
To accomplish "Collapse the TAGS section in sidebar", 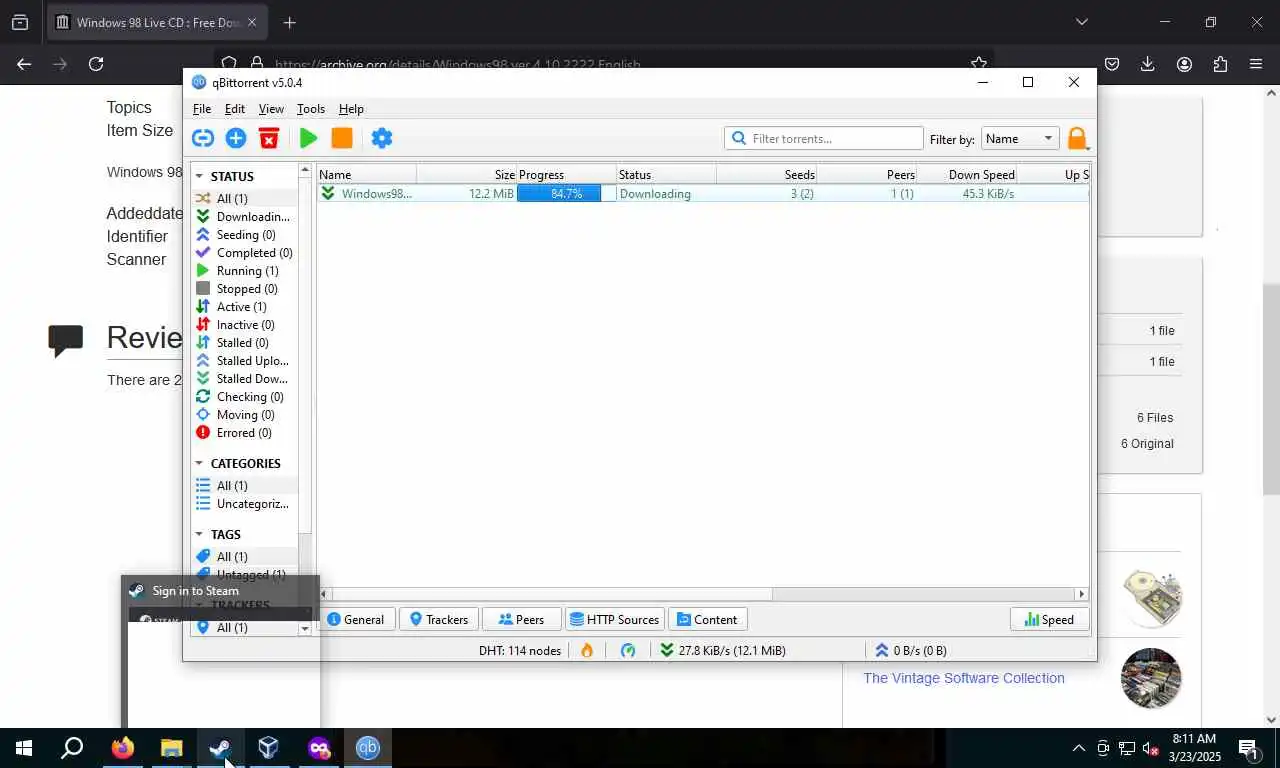I will click(x=199, y=534).
